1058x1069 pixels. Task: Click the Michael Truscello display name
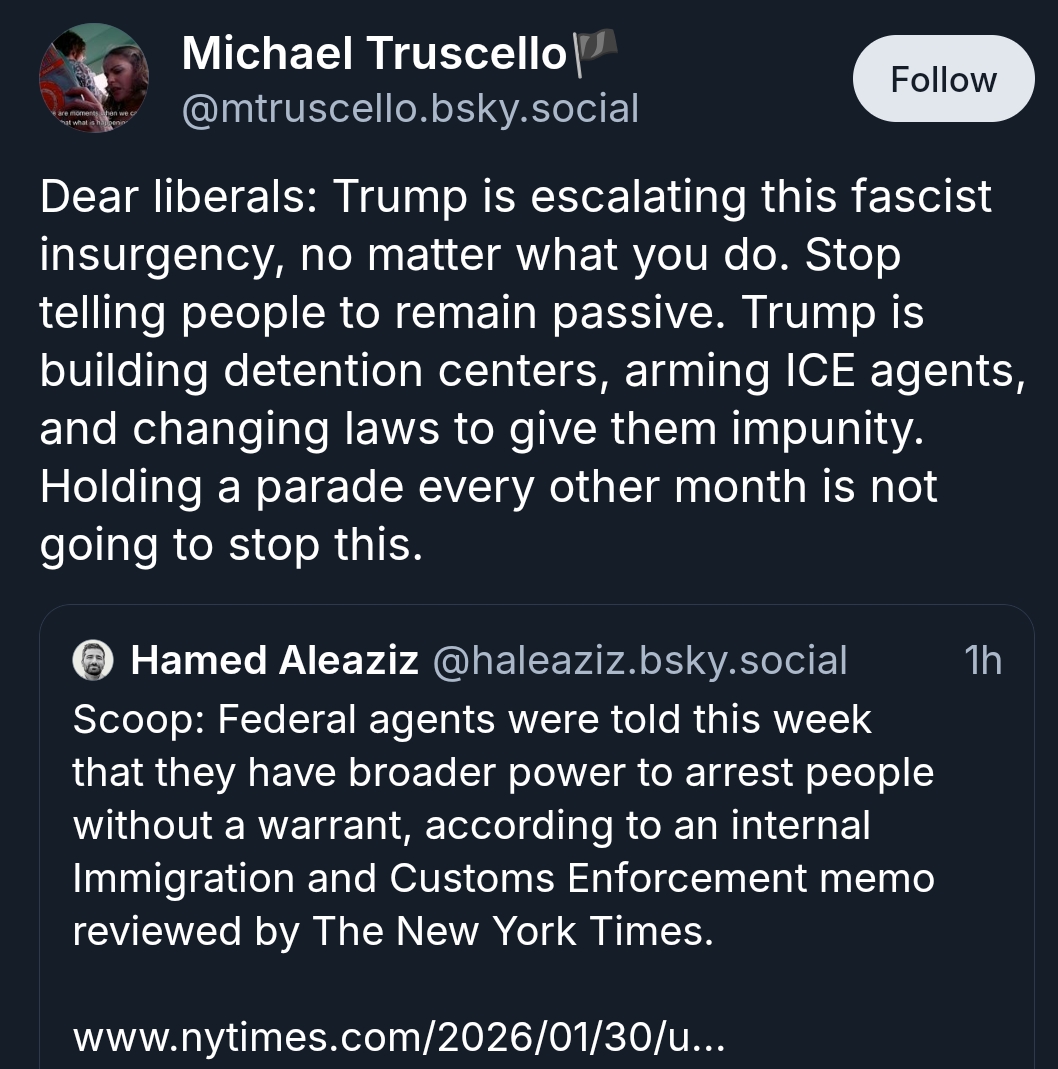[374, 53]
